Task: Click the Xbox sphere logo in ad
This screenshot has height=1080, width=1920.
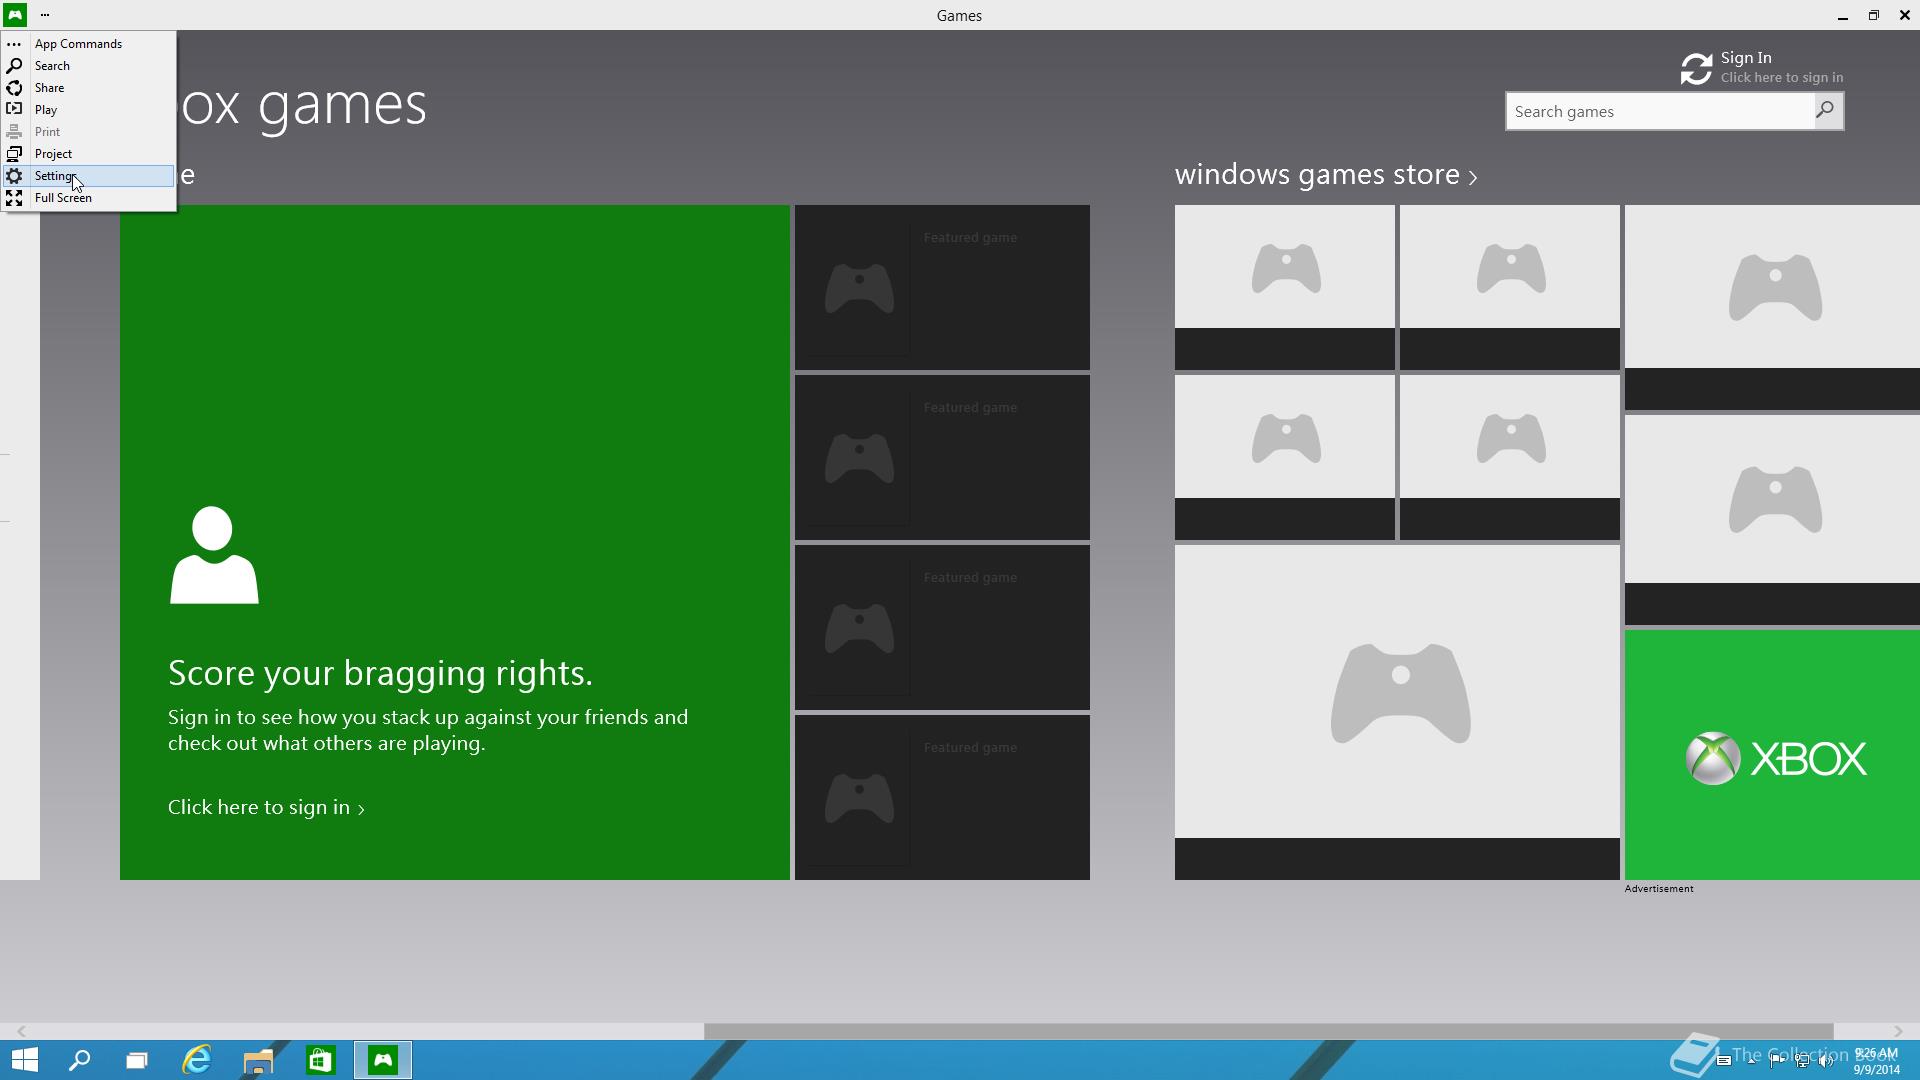Action: 1713,758
